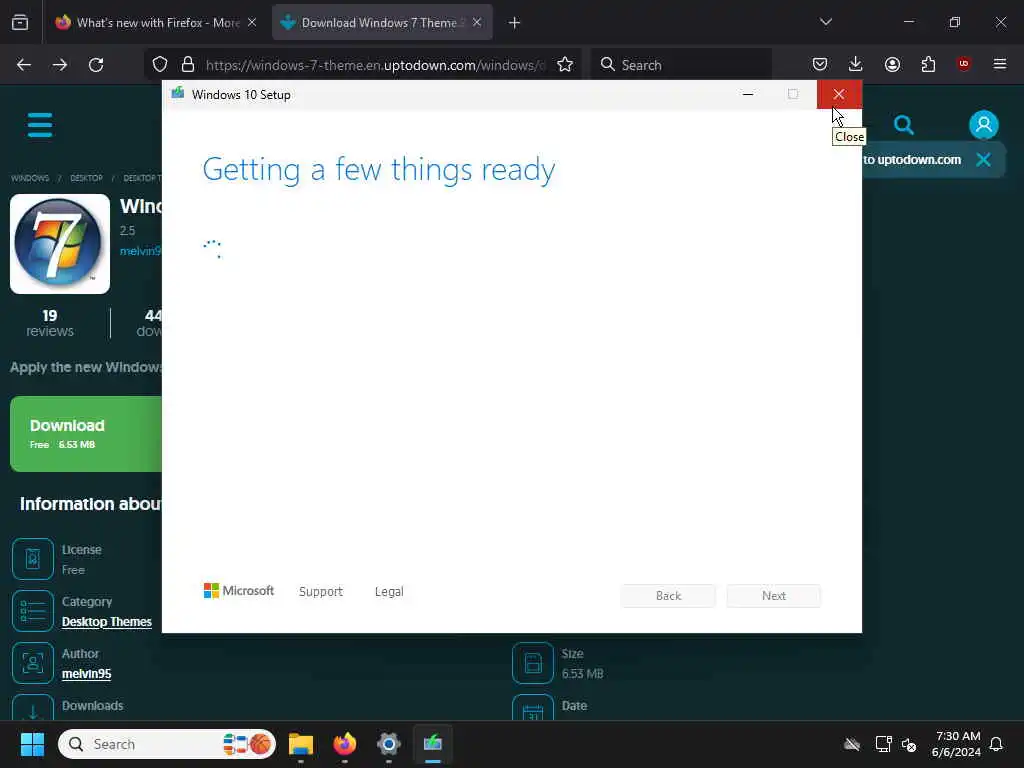Open Desktop Themes category link
Screen dimensions: 1024x768
(x=106, y=622)
